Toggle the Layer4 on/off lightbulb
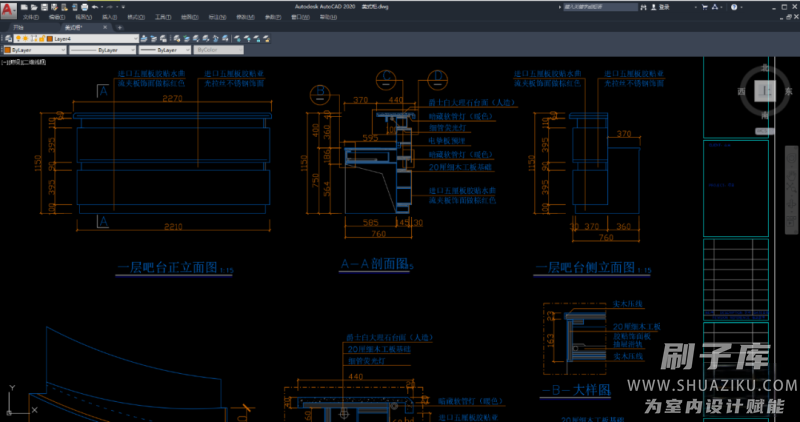This screenshot has height=422, width=800. coord(18,38)
